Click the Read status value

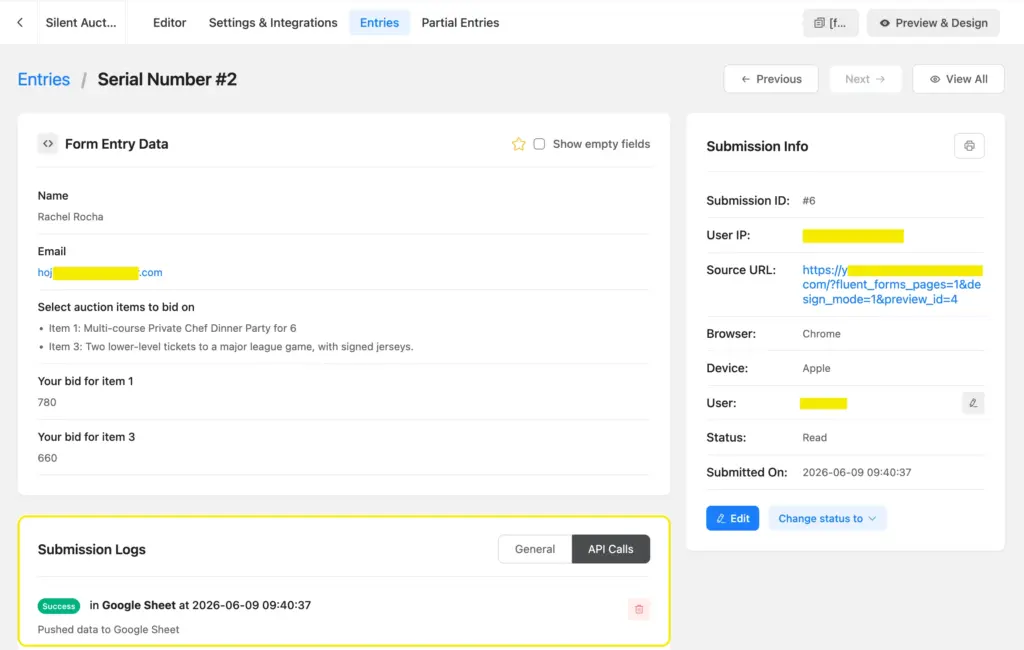click(814, 438)
